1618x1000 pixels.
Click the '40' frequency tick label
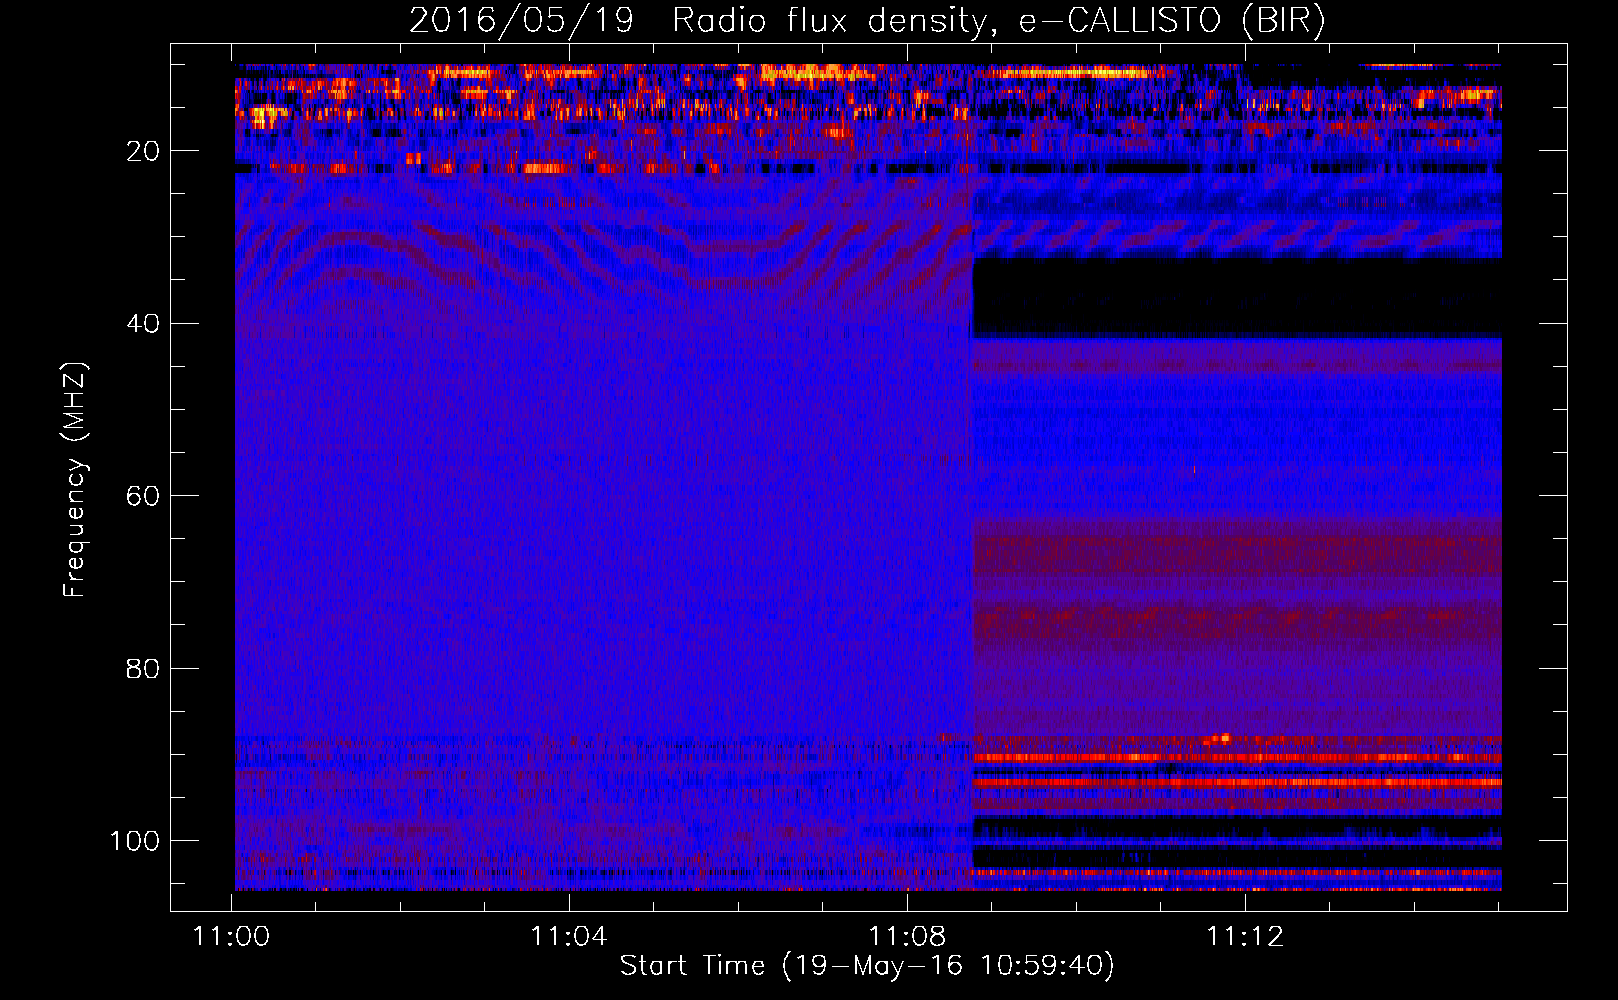tap(143, 324)
